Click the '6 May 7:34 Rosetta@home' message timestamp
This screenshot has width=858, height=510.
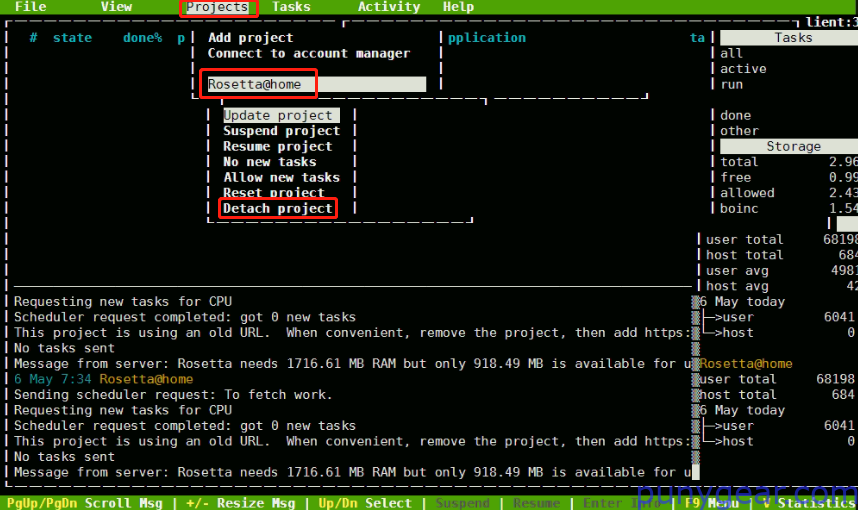[103, 379]
